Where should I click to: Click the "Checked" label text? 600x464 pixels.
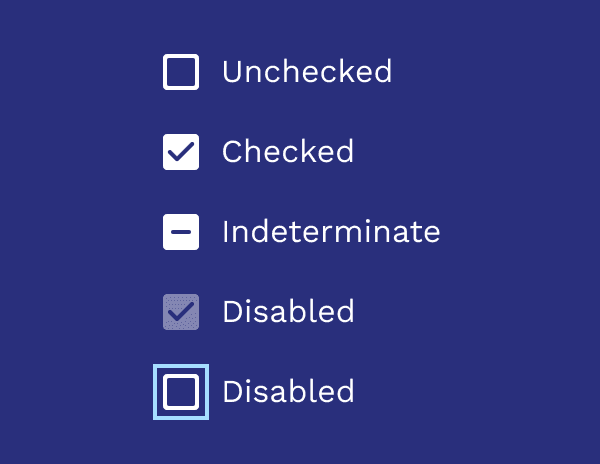pos(288,152)
